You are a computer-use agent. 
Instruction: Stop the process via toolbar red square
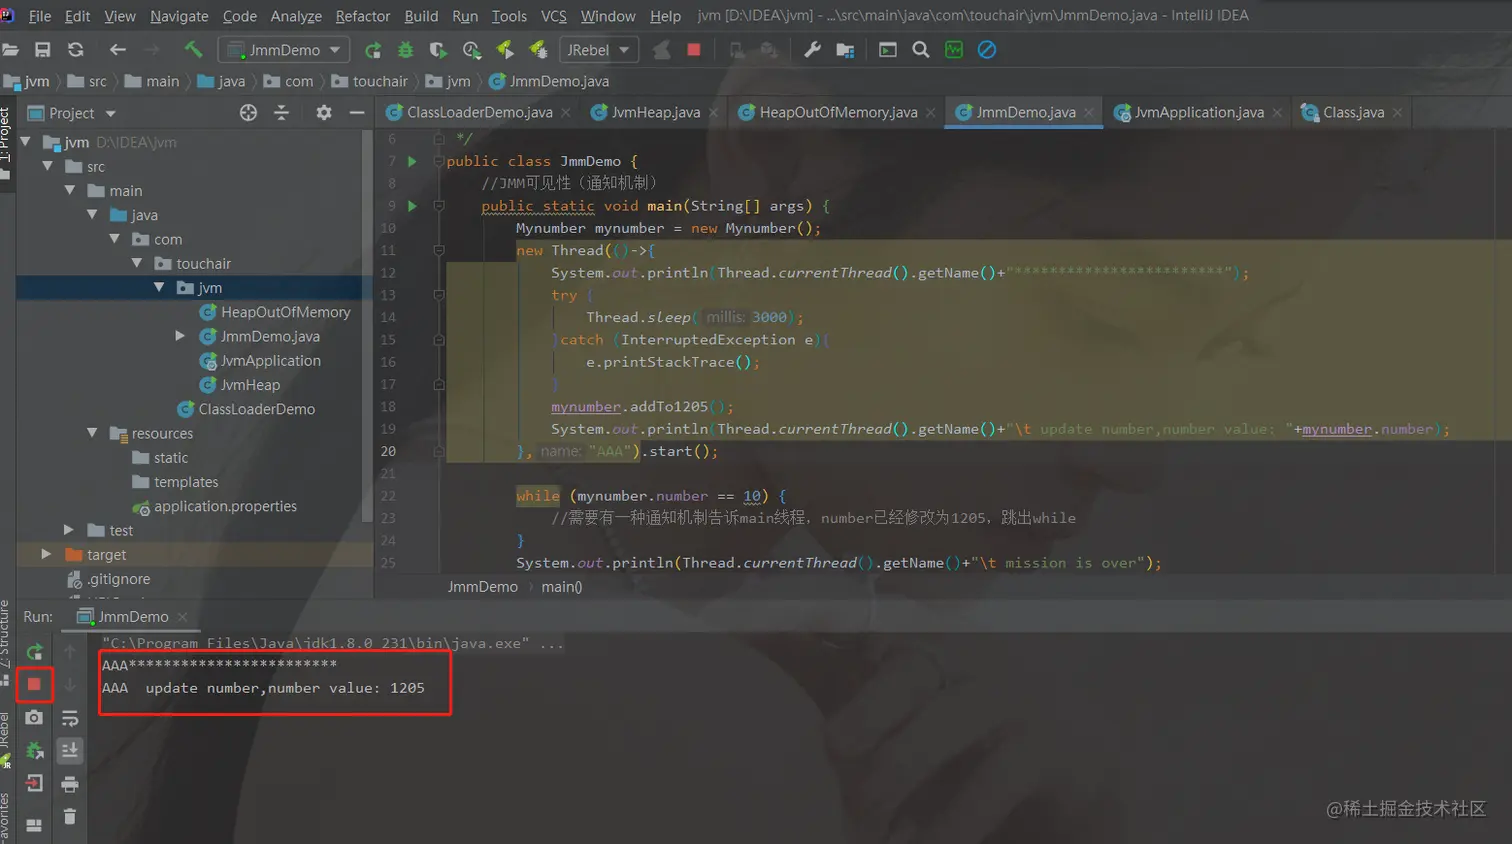tap(694, 49)
